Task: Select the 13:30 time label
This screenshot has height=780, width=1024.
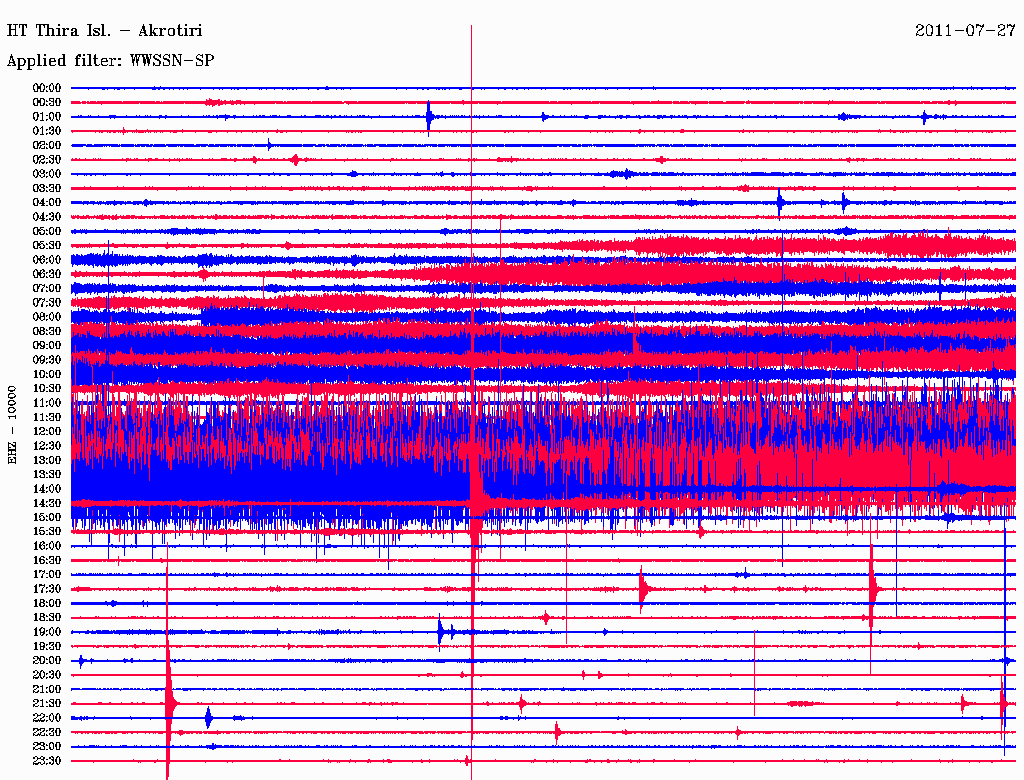Action: click(x=47, y=475)
